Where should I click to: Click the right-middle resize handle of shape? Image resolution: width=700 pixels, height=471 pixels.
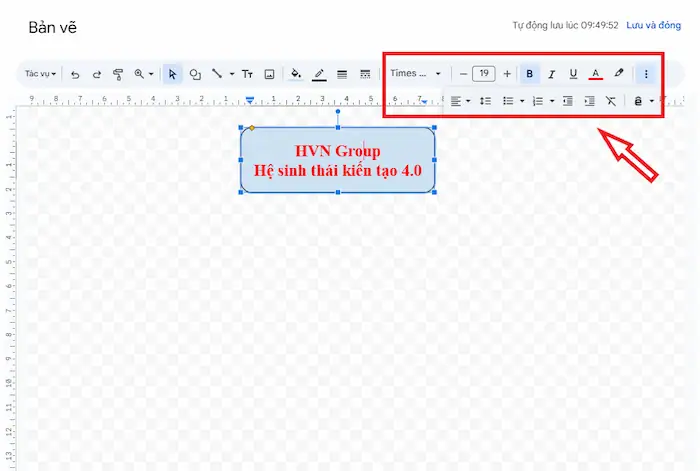(x=434, y=160)
